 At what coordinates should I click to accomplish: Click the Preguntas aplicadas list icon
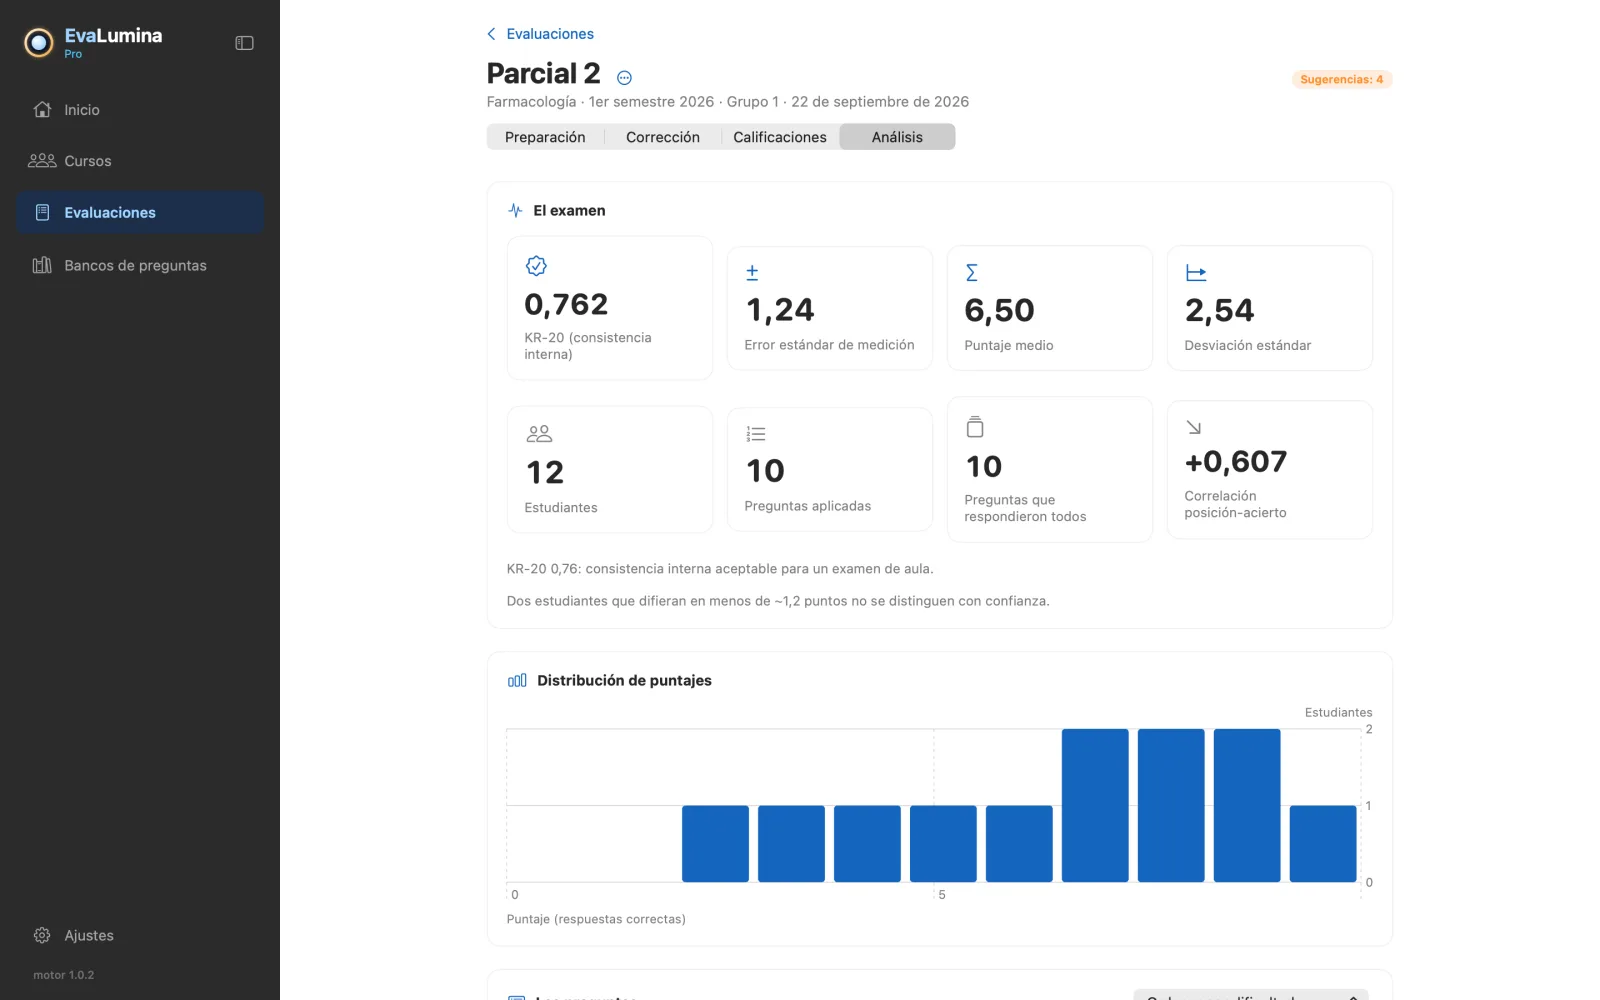(756, 434)
